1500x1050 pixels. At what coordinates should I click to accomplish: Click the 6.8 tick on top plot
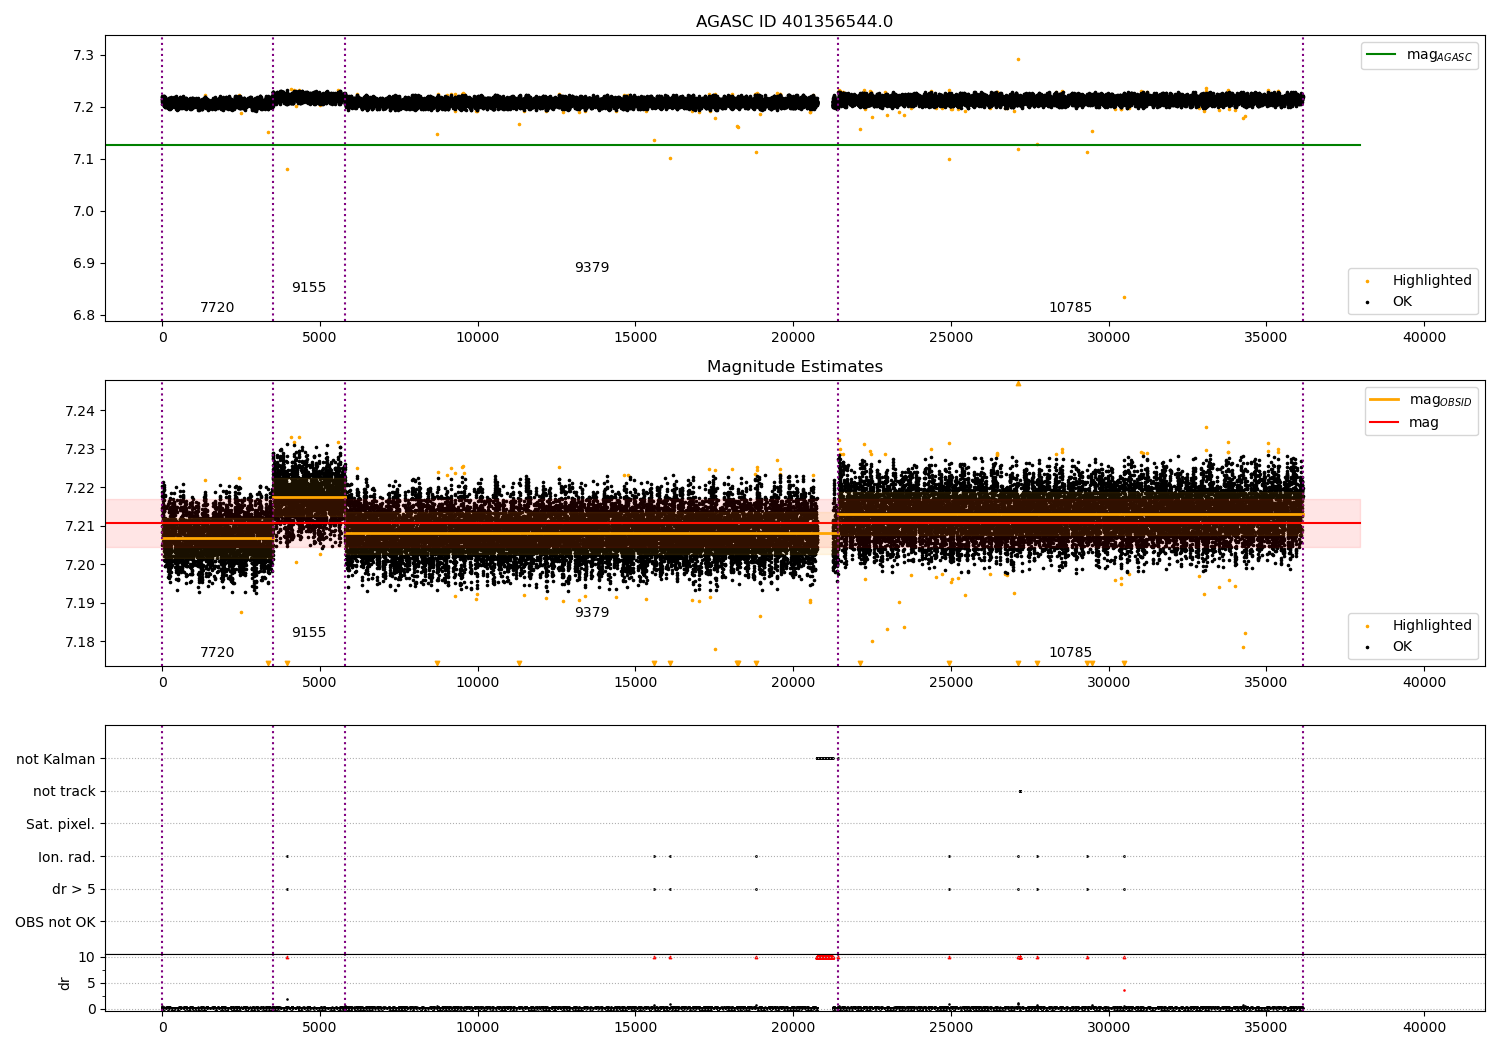(x=84, y=316)
